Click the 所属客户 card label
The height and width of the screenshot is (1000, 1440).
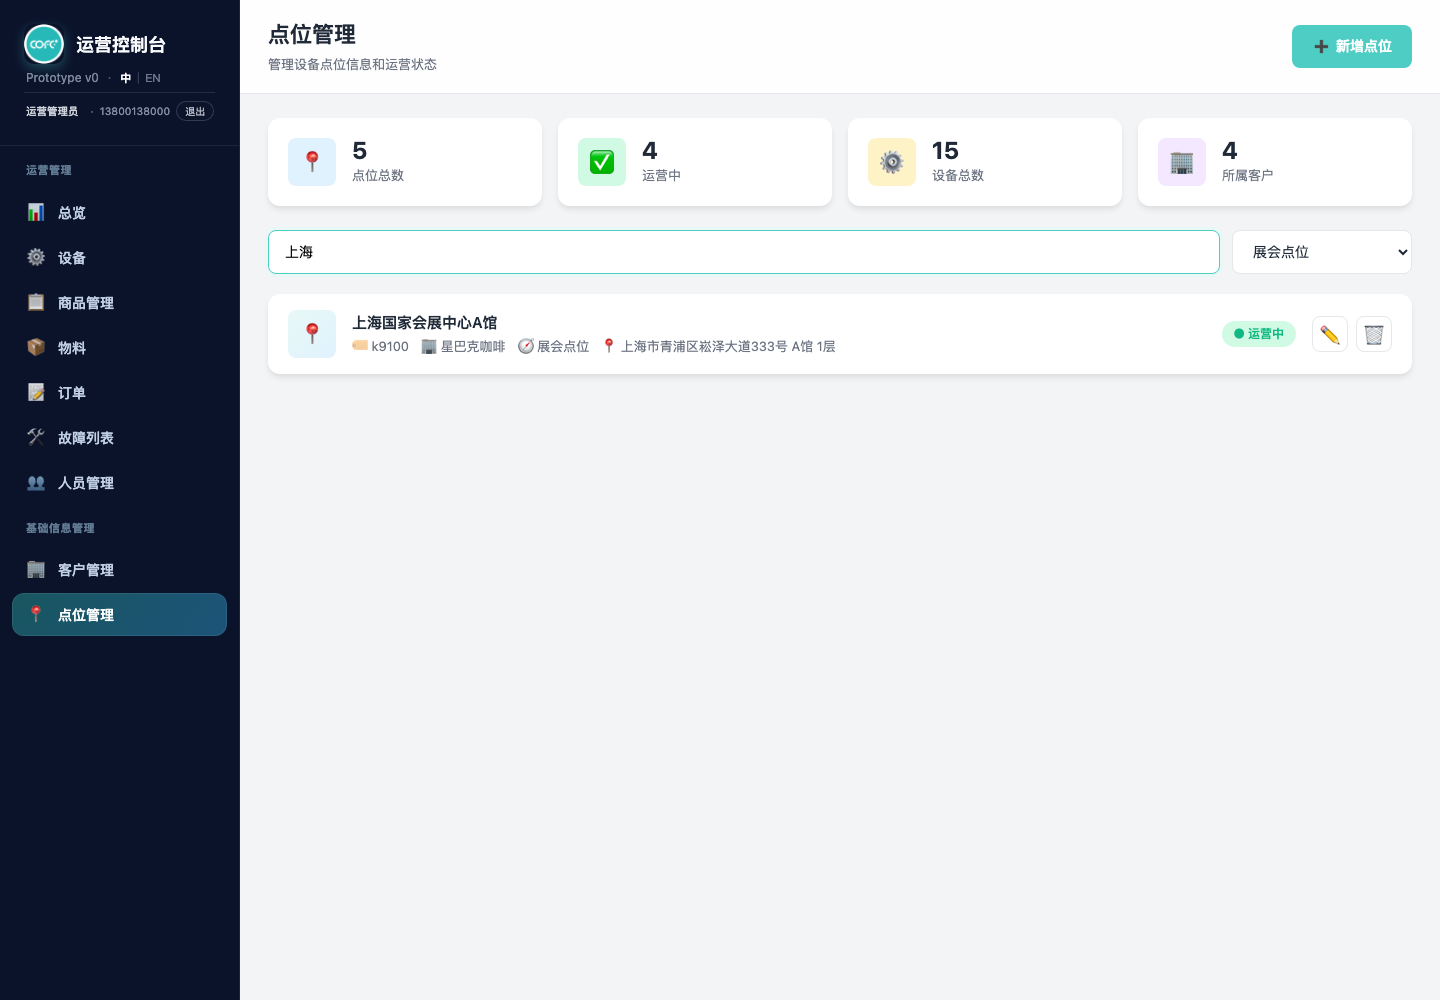[1248, 175]
